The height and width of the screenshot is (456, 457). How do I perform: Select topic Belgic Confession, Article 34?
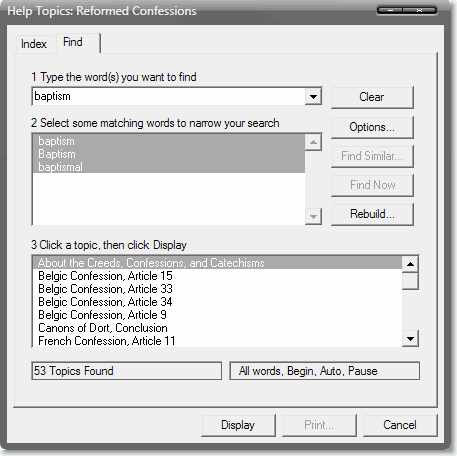click(x=217, y=302)
